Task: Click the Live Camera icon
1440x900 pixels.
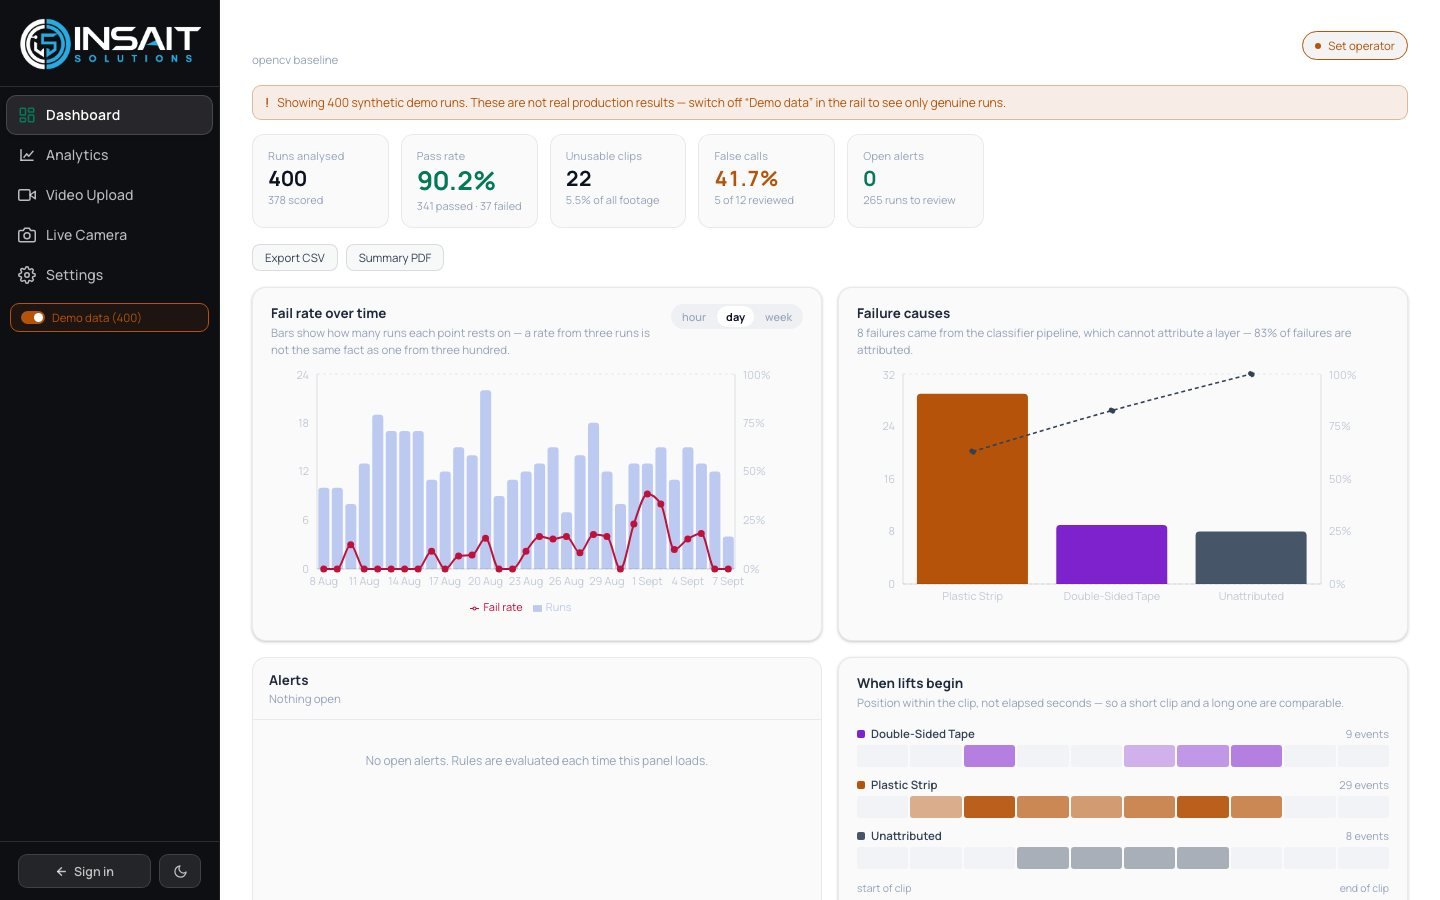Action: click(x=27, y=235)
